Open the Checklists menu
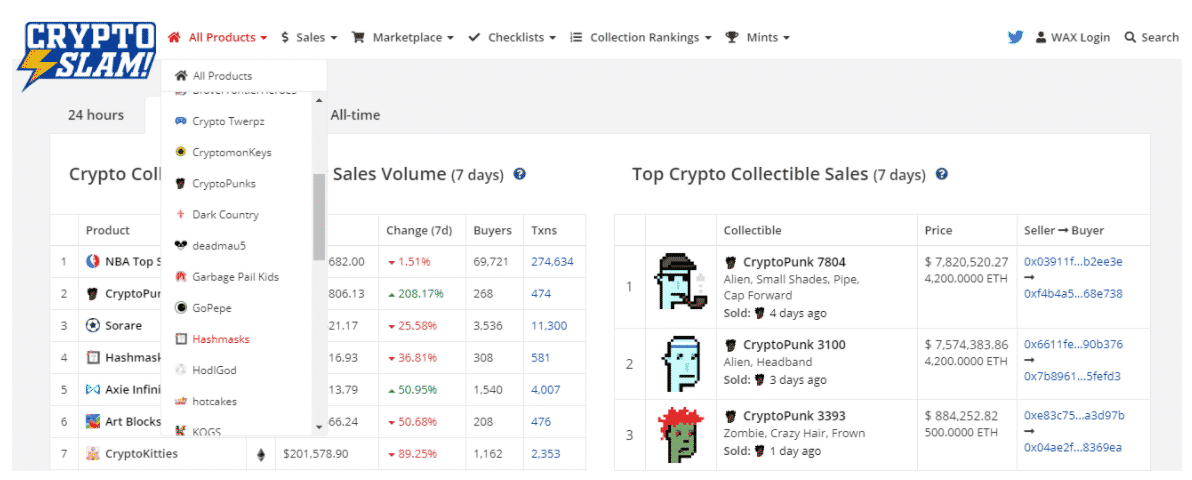The image size is (1192, 480). 512,37
